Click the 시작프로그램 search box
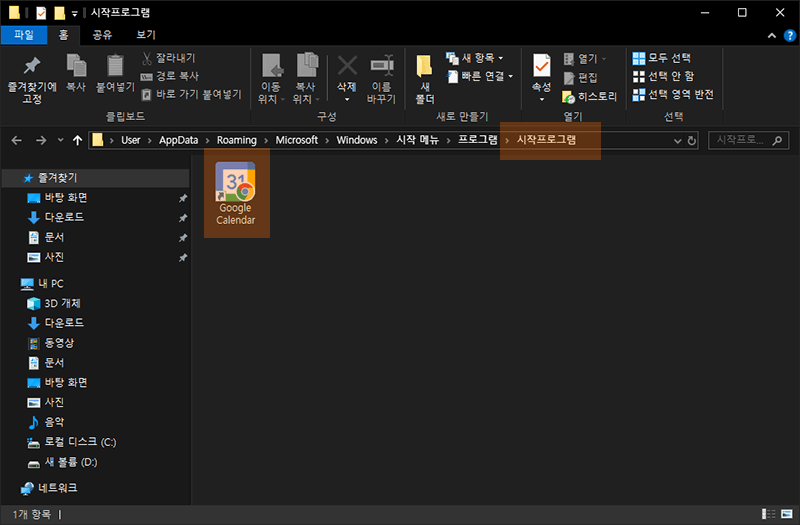The width and height of the screenshot is (800, 525). click(x=748, y=140)
